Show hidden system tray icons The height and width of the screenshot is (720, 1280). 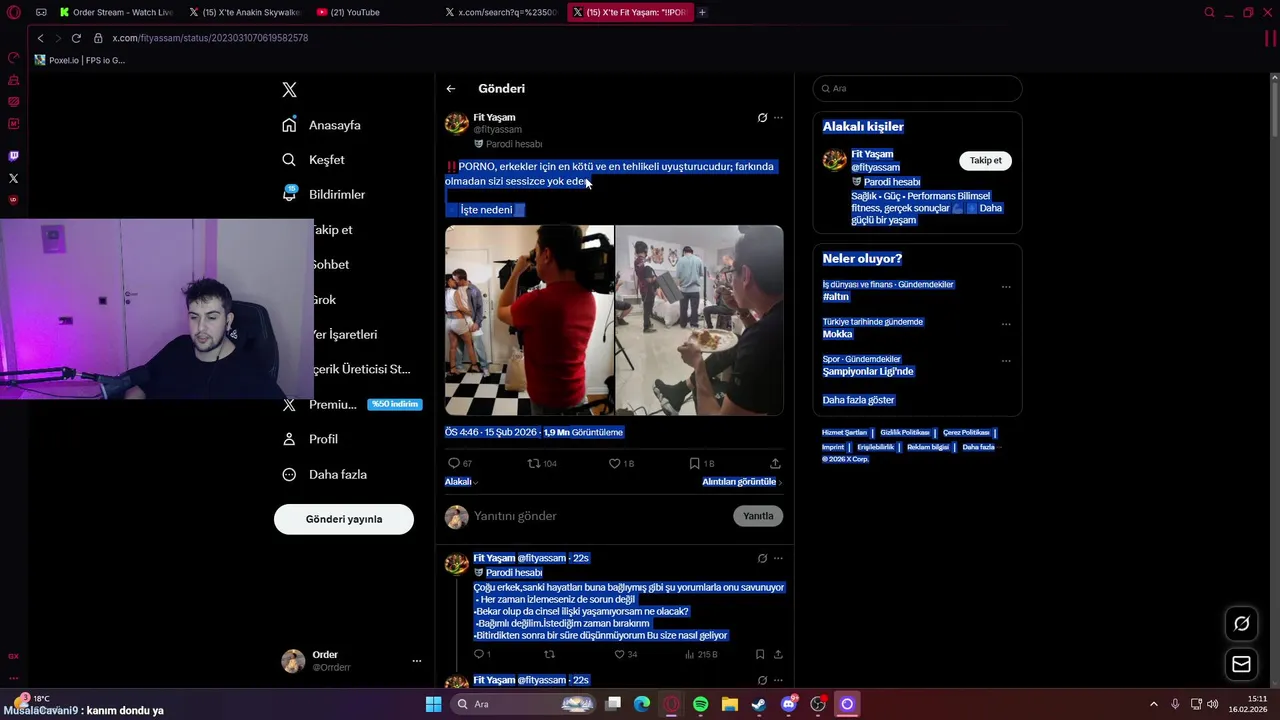coord(1153,704)
